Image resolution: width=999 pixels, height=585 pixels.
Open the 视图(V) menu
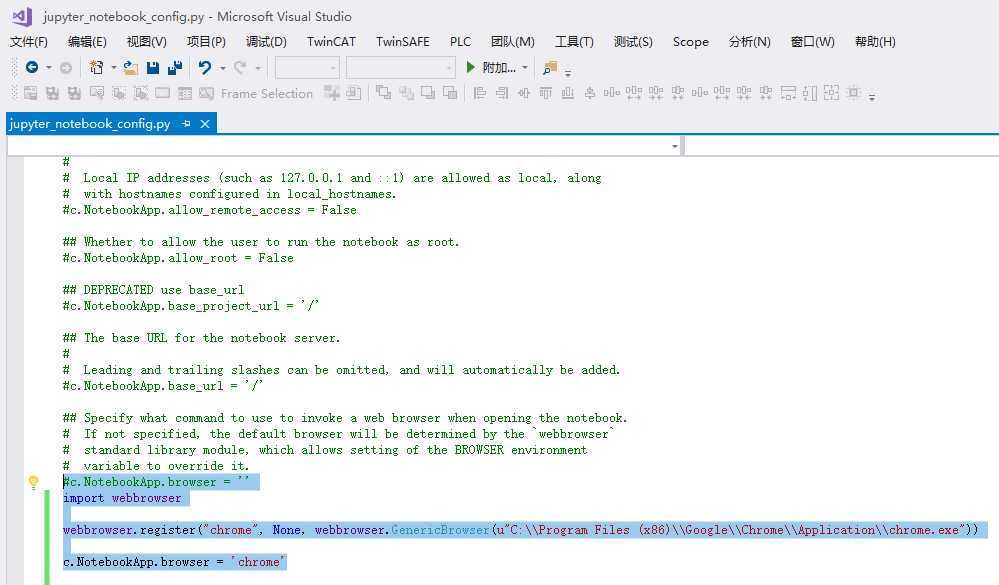(x=147, y=42)
